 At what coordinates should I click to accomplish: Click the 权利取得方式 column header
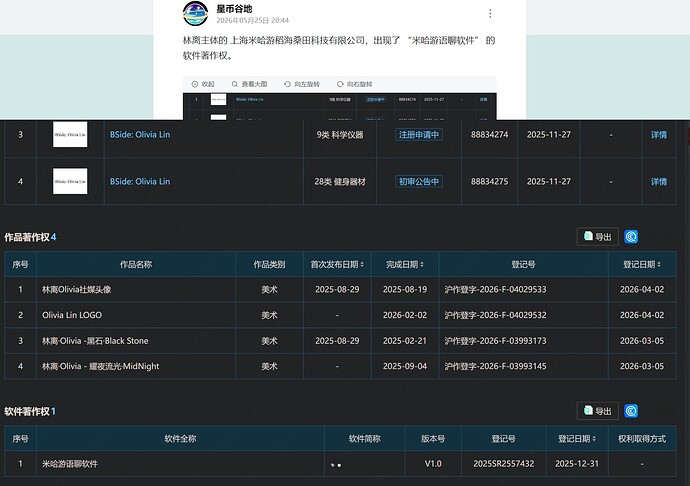[642, 438]
